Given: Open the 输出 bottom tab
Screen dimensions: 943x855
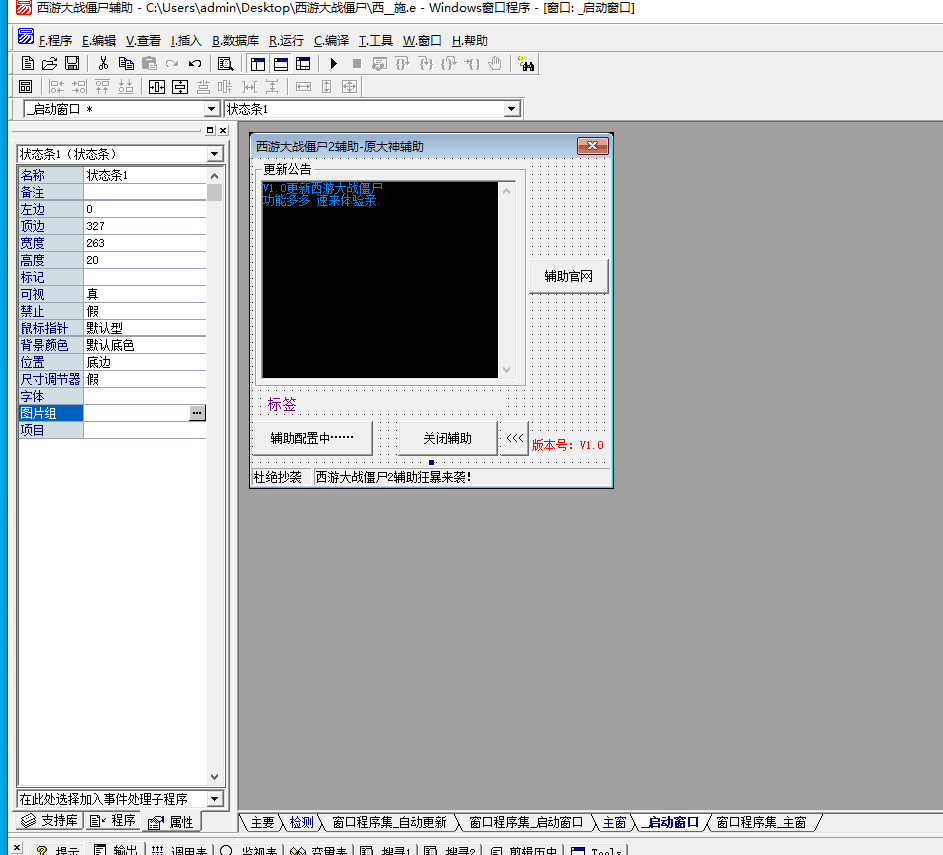Looking at the screenshot, I should (116, 849).
